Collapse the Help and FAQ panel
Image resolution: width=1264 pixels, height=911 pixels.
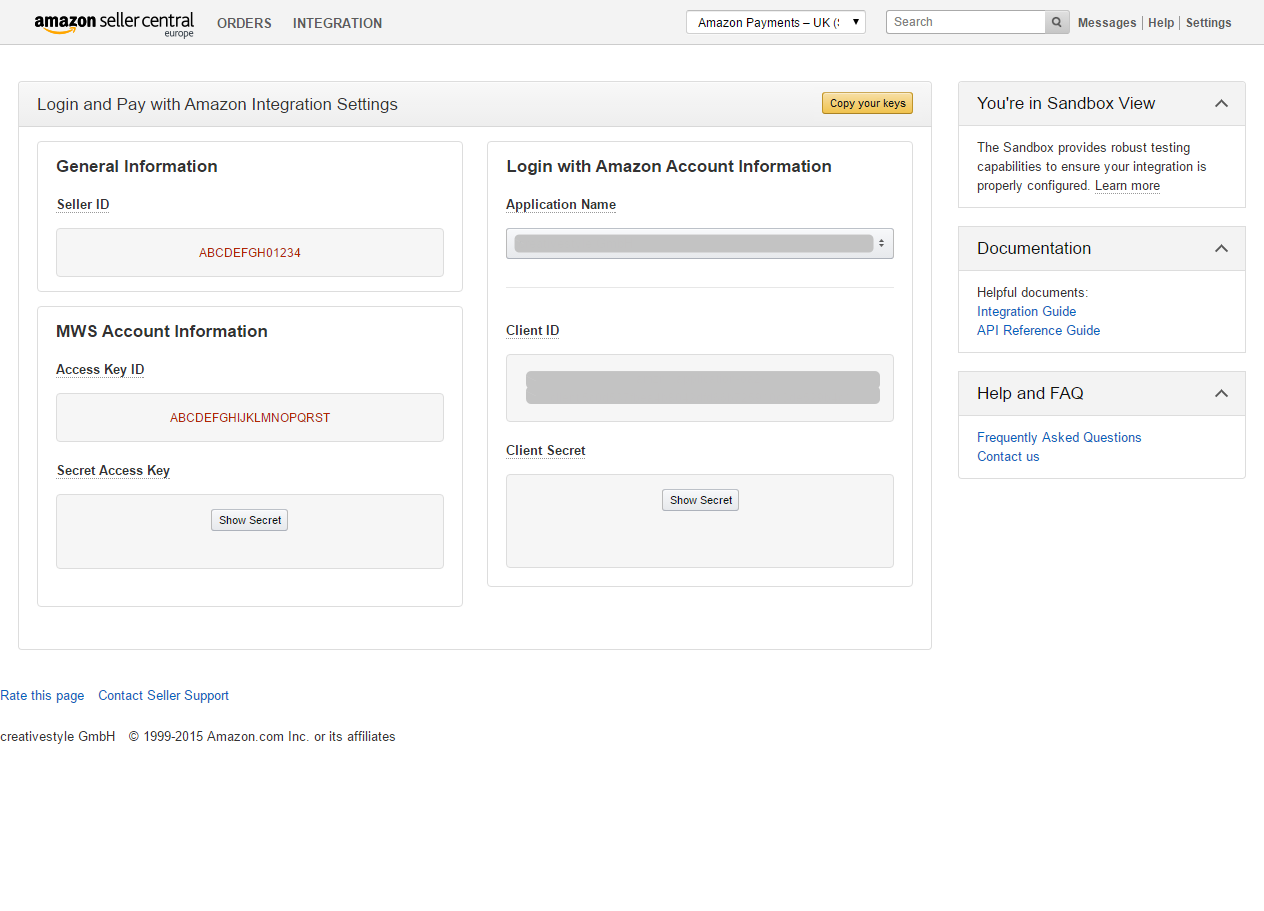1221,394
